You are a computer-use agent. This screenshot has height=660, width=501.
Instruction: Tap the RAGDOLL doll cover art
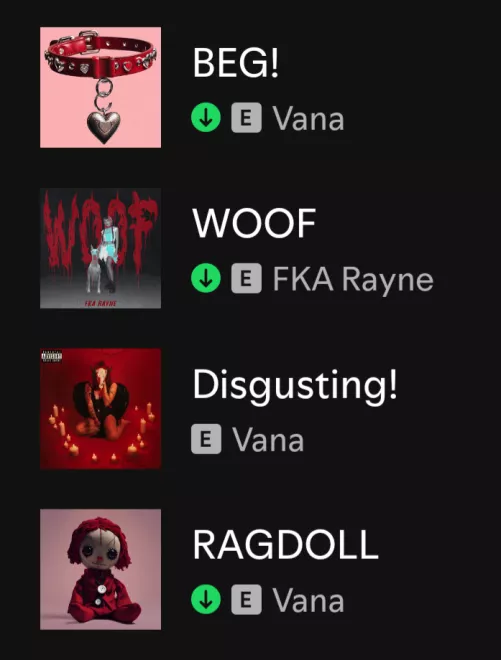(100, 570)
